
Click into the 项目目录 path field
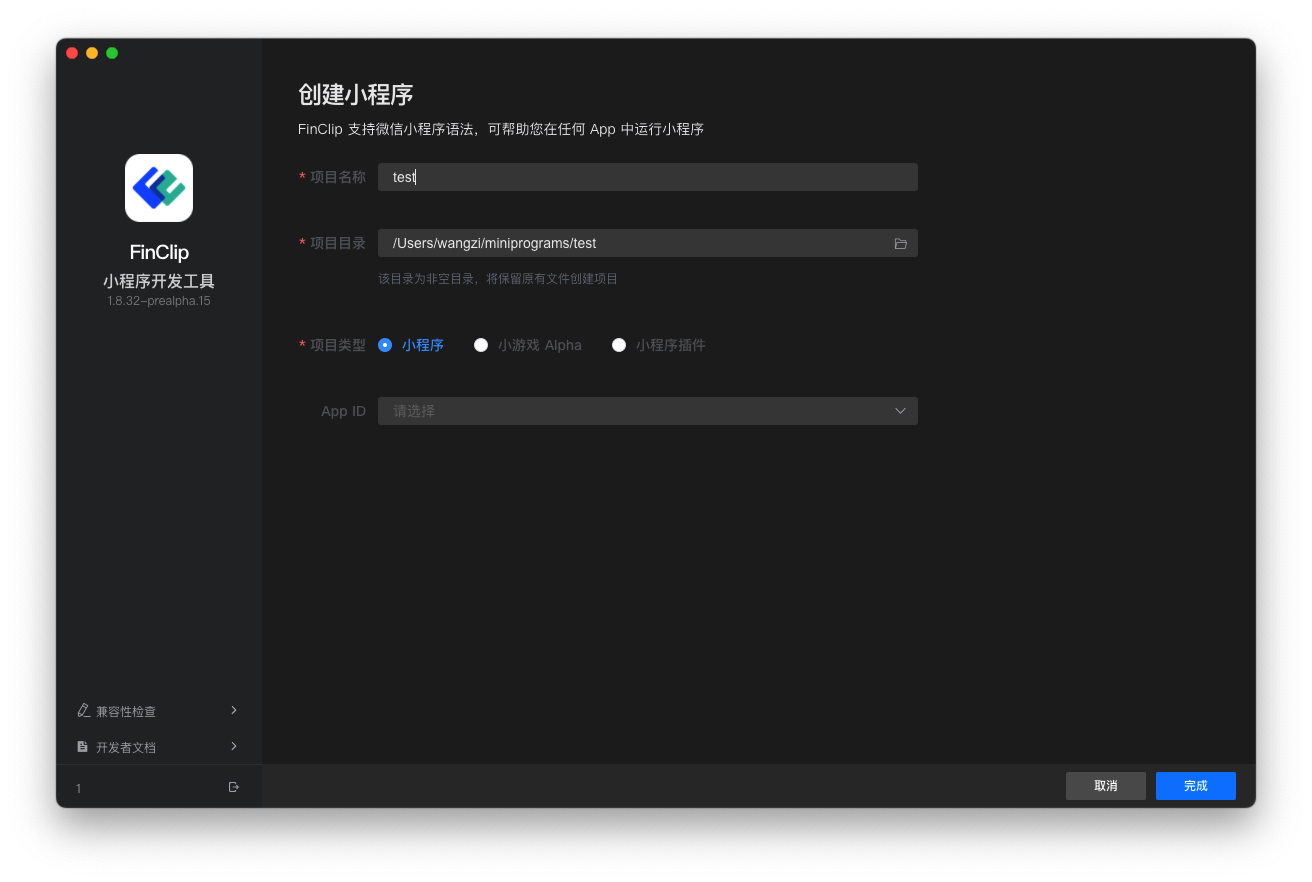coord(630,243)
